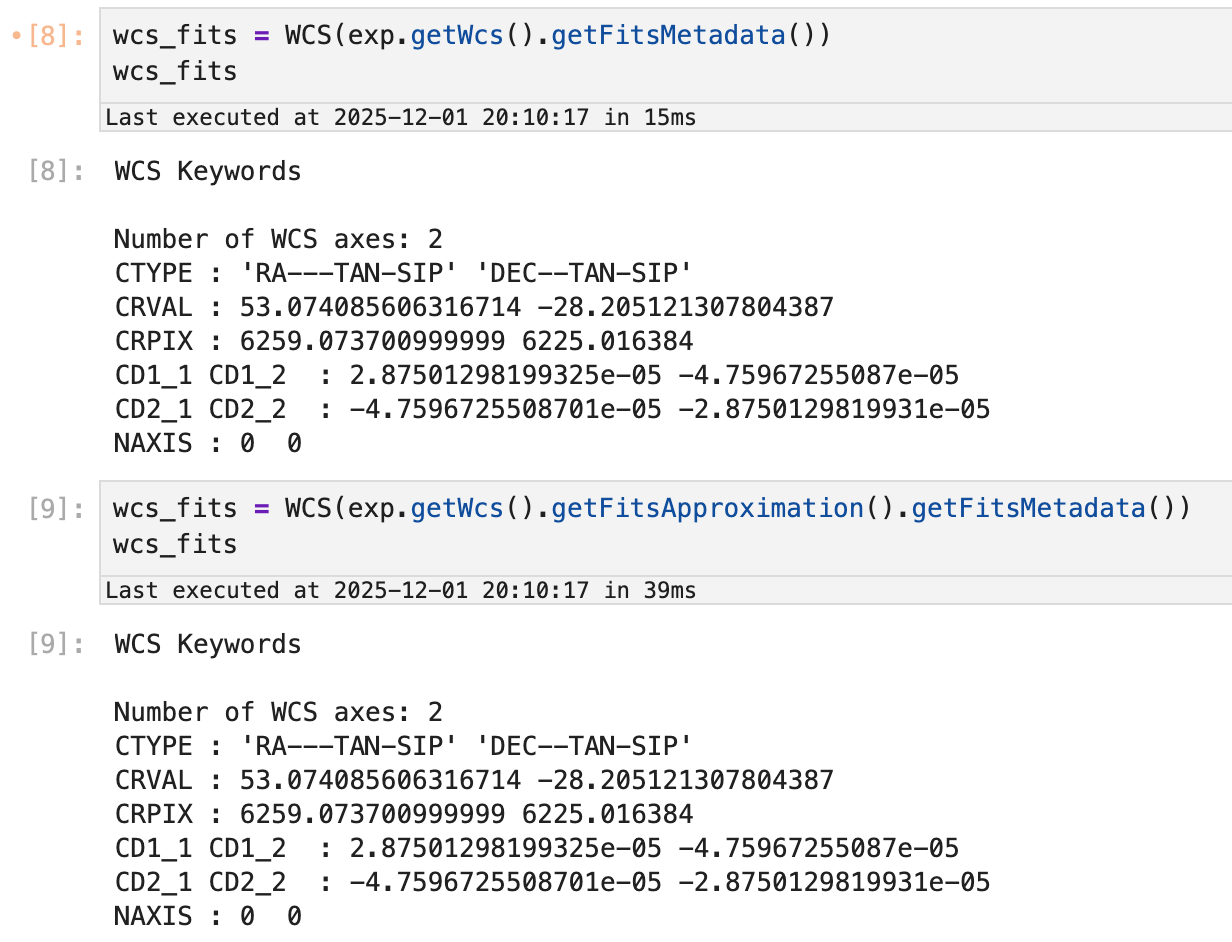
Task: Place cursor on wcs_fits second line, cell 9
Action: [175, 544]
